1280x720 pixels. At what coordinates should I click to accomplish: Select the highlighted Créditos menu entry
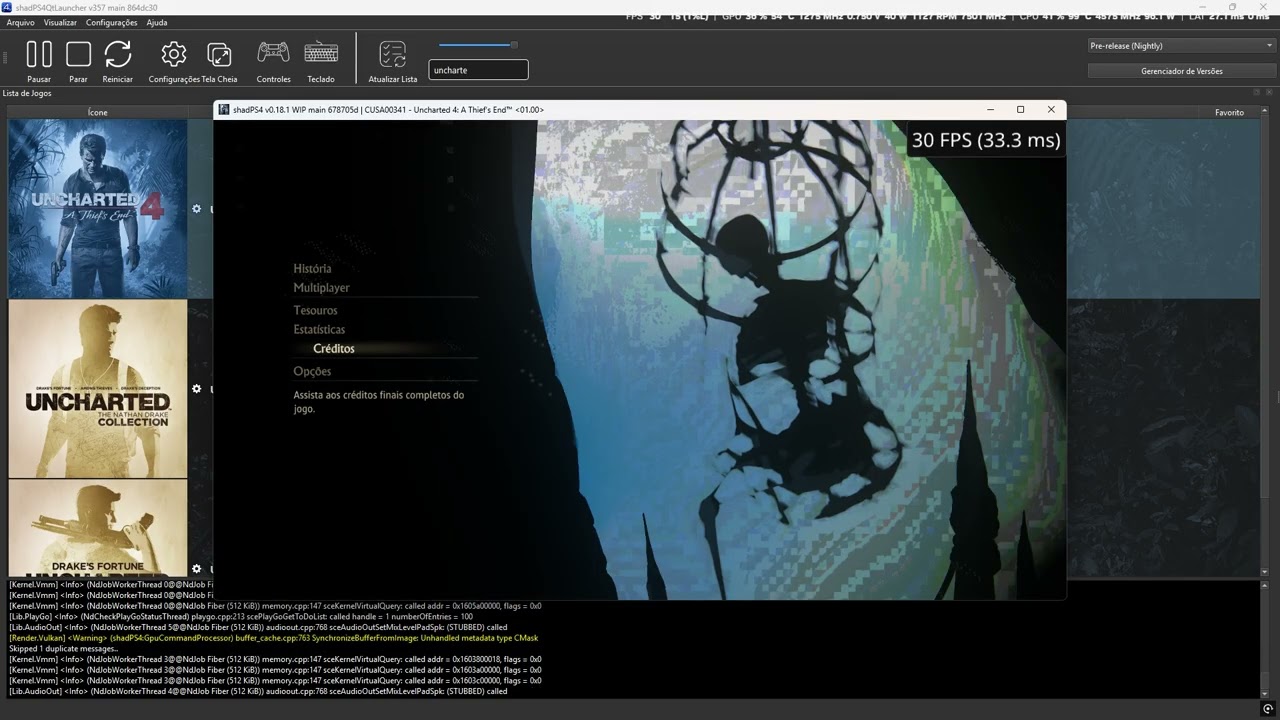pyautogui.click(x=334, y=348)
